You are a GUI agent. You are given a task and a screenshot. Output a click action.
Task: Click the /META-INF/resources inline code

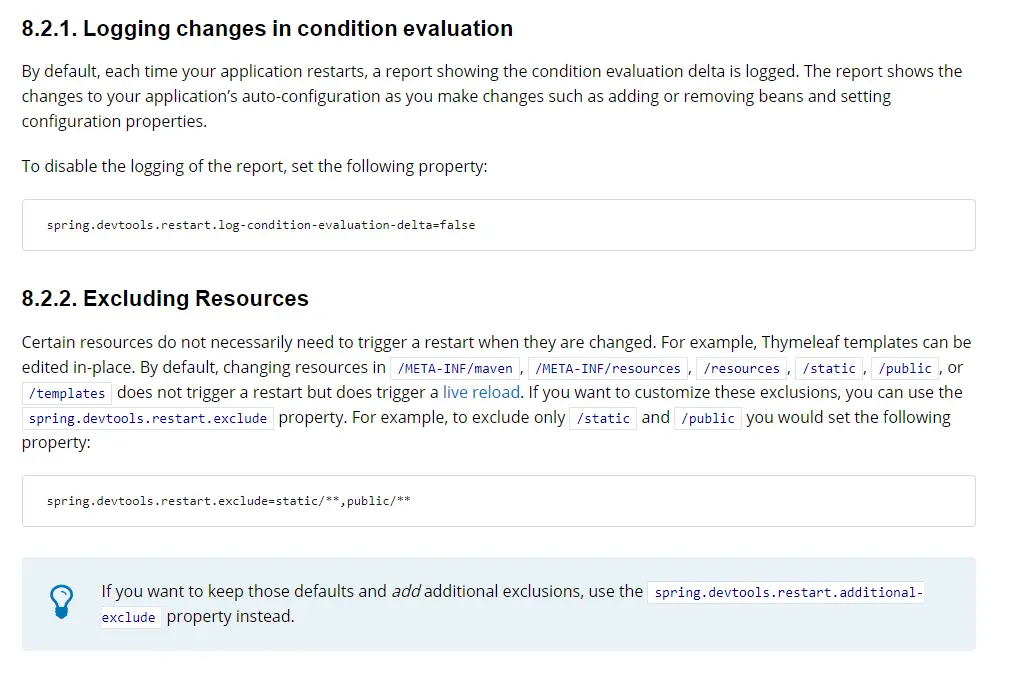coord(608,368)
